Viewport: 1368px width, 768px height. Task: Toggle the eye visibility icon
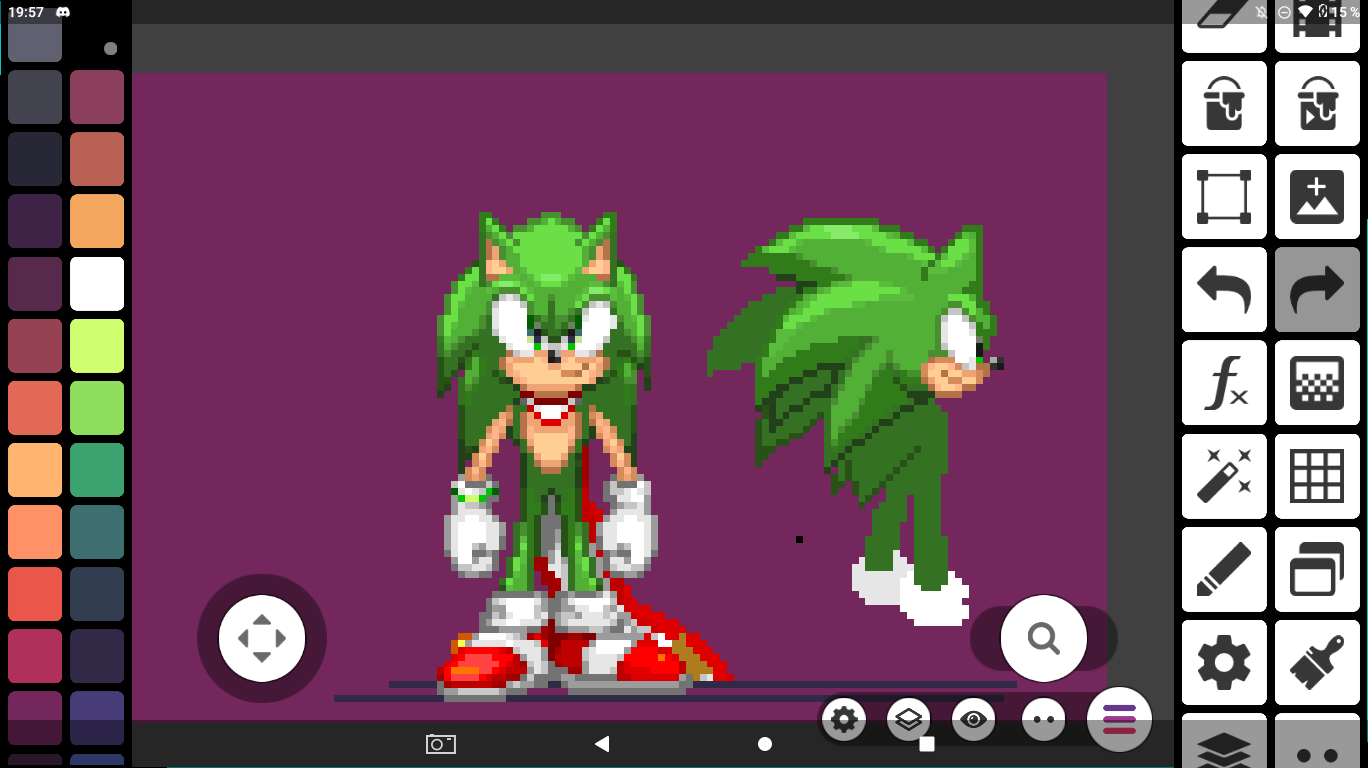[x=973, y=719]
